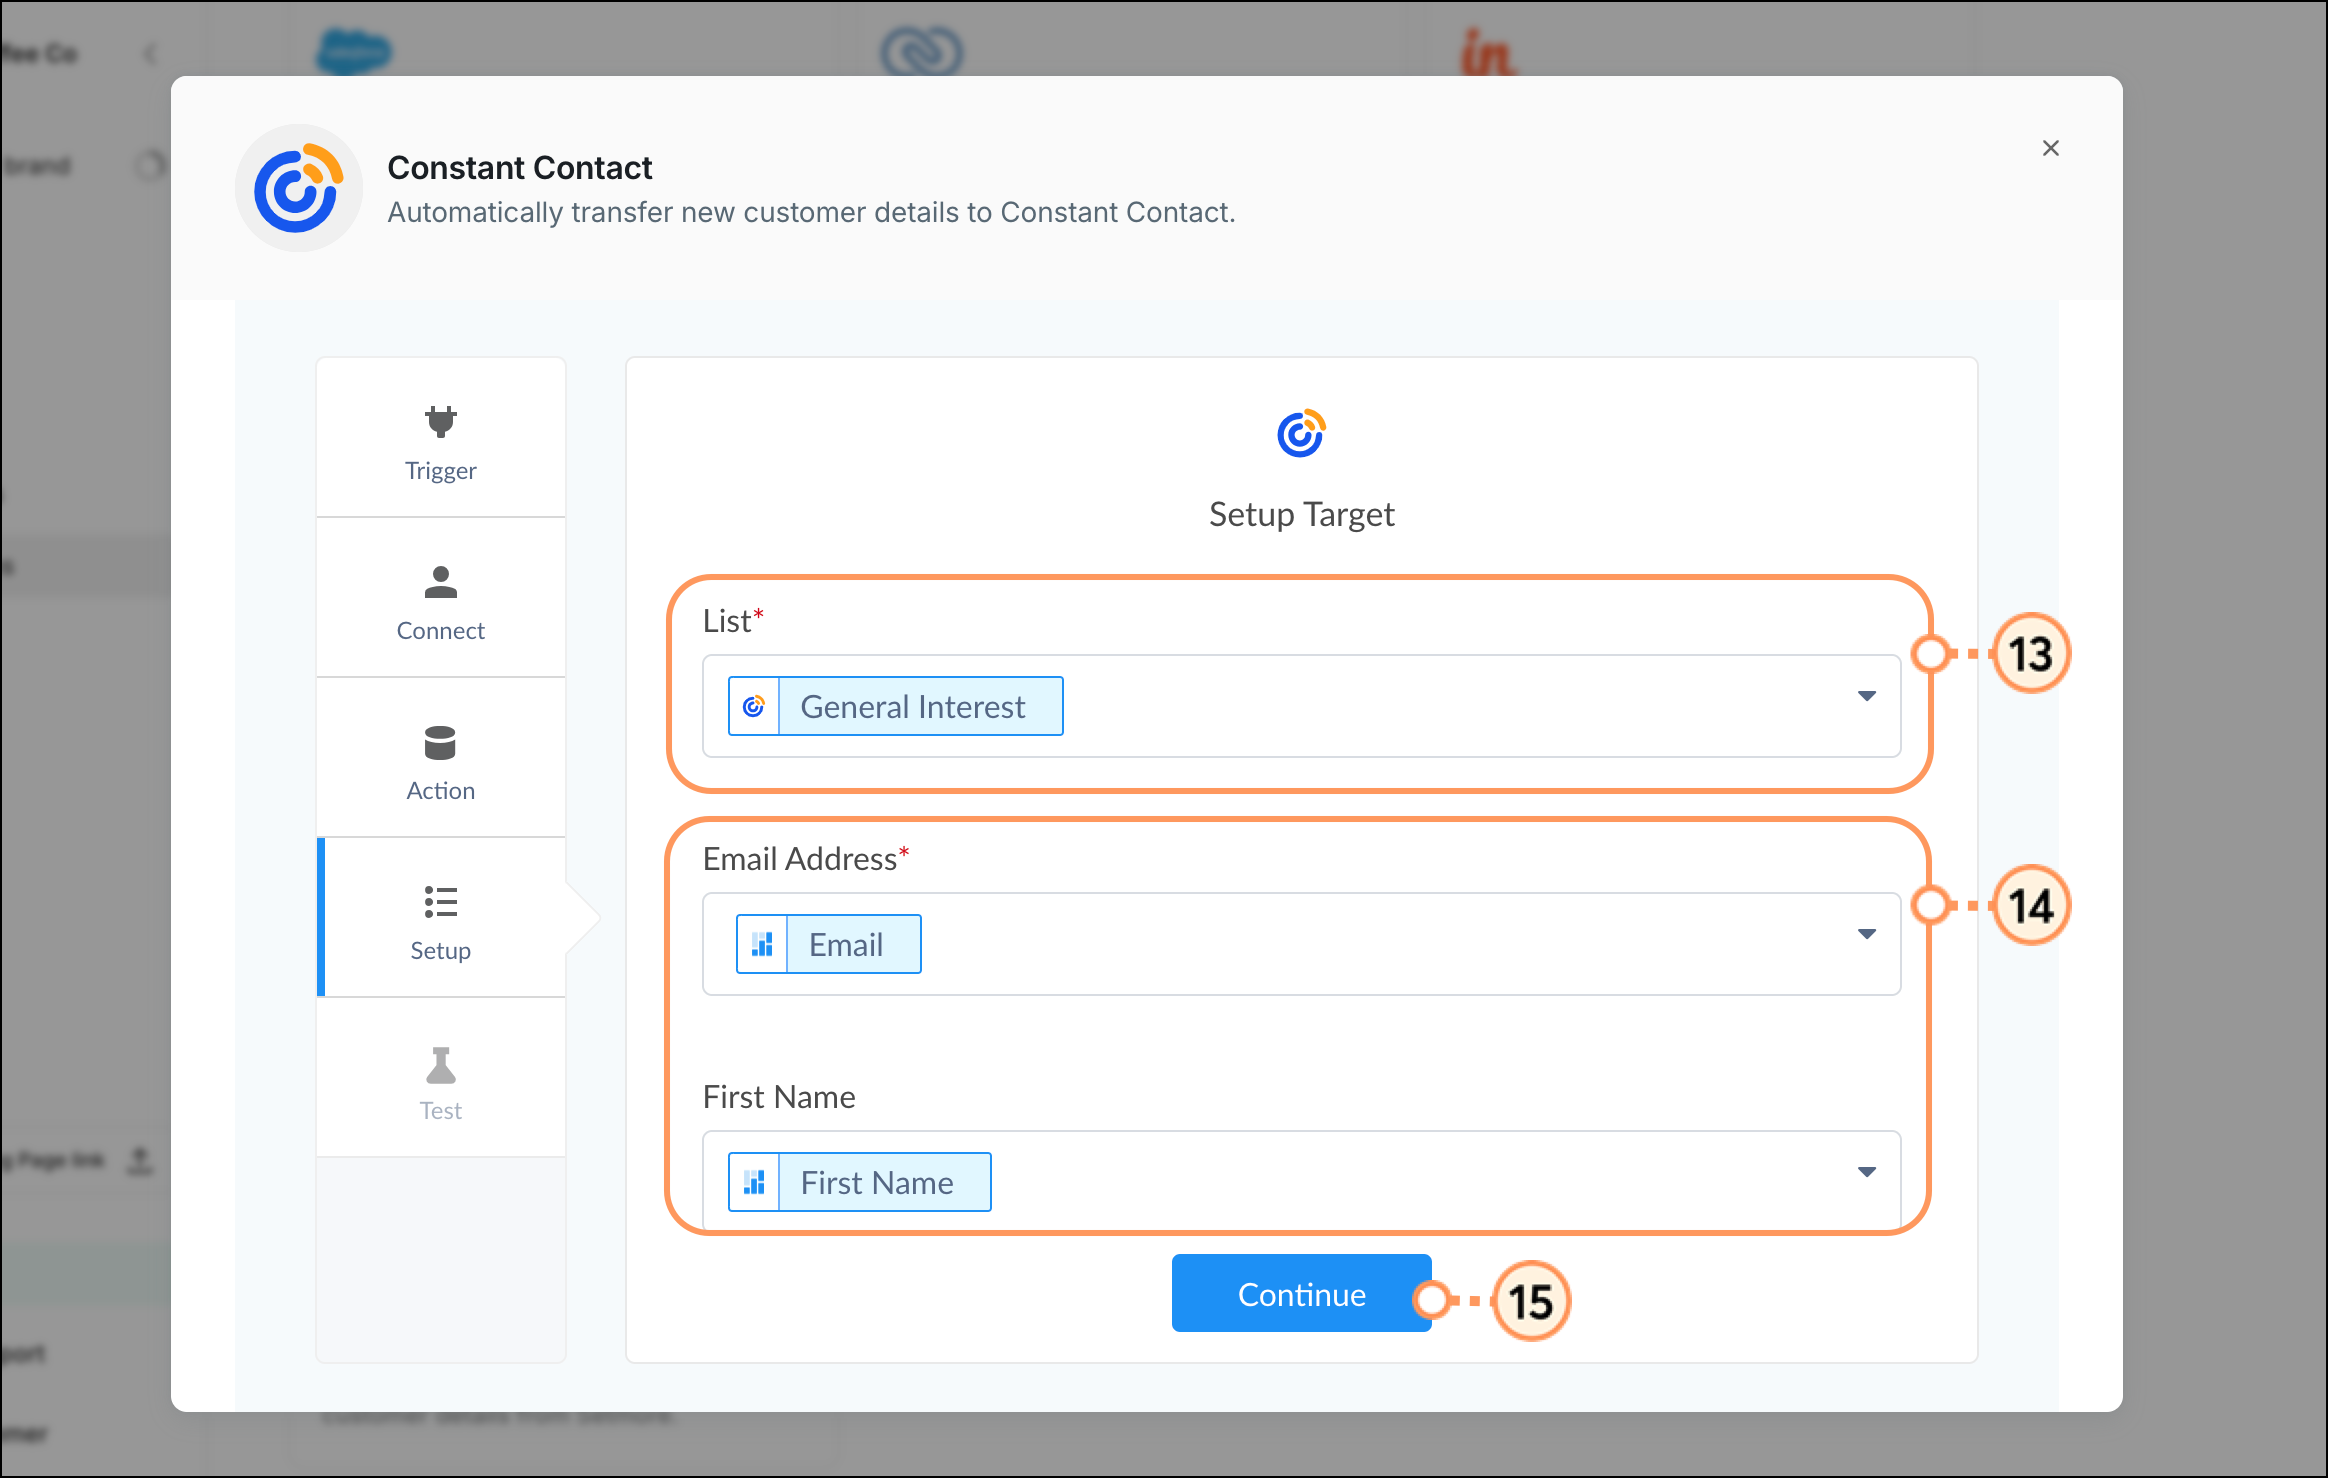Select the First Name field chip
The height and width of the screenshot is (1478, 2328).
[860, 1182]
